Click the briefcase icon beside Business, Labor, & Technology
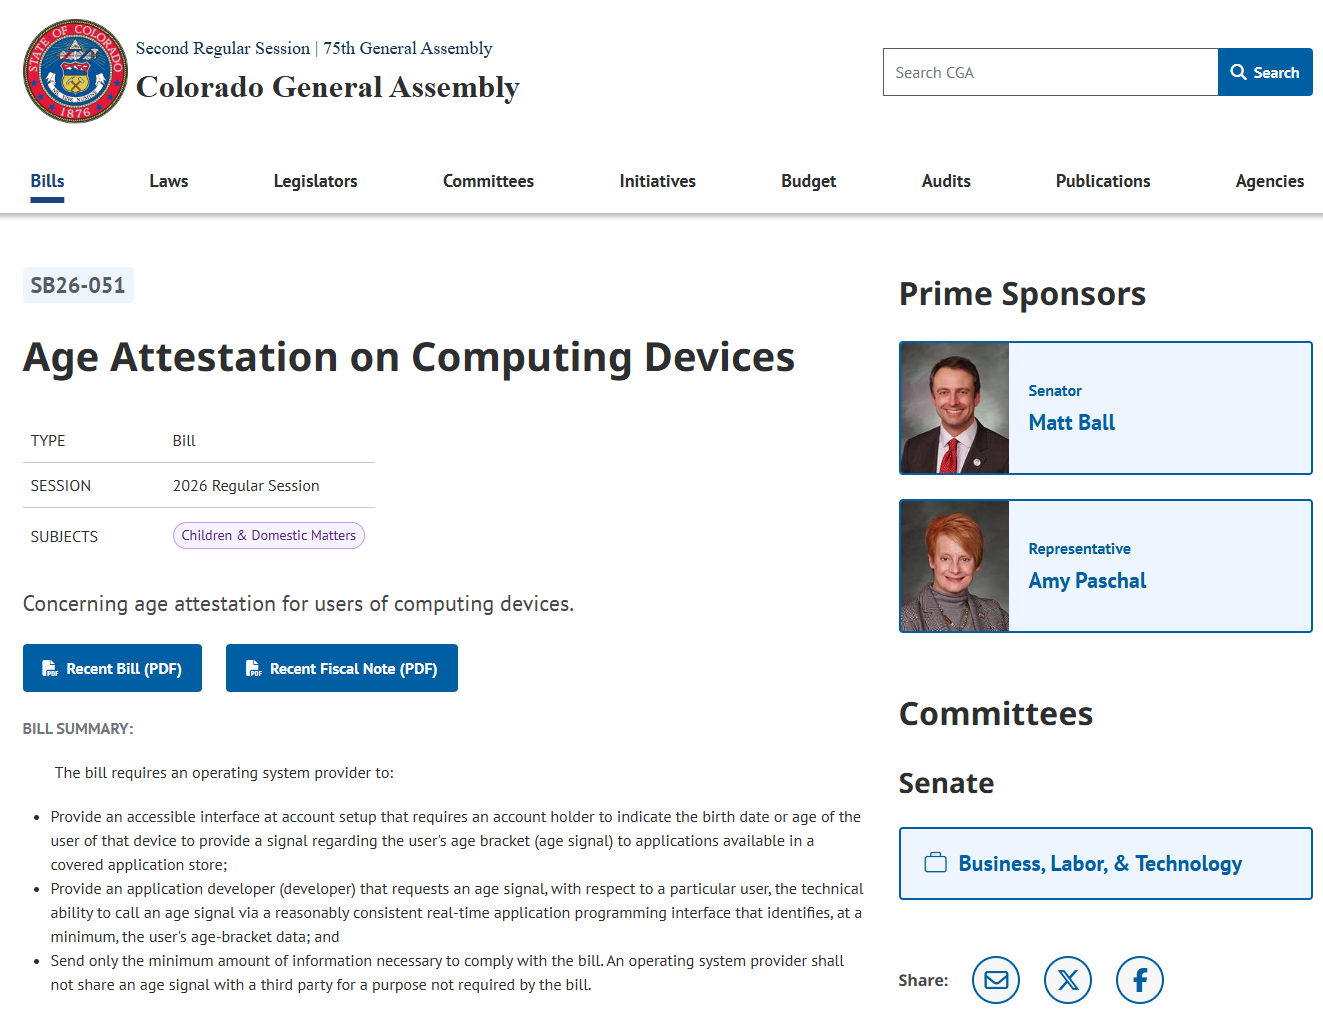The width and height of the screenshot is (1323, 1017). tap(936, 863)
